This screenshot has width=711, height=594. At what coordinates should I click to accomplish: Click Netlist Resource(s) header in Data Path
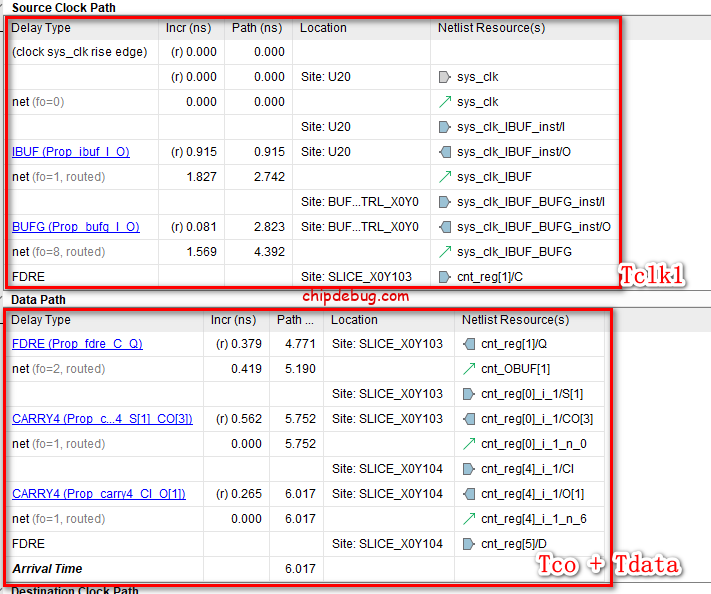(x=515, y=320)
